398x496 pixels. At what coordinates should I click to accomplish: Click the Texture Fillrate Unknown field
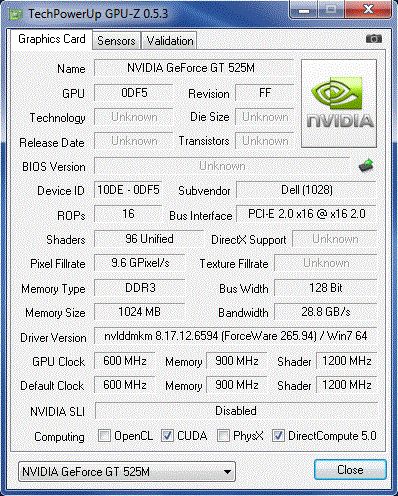click(x=326, y=263)
